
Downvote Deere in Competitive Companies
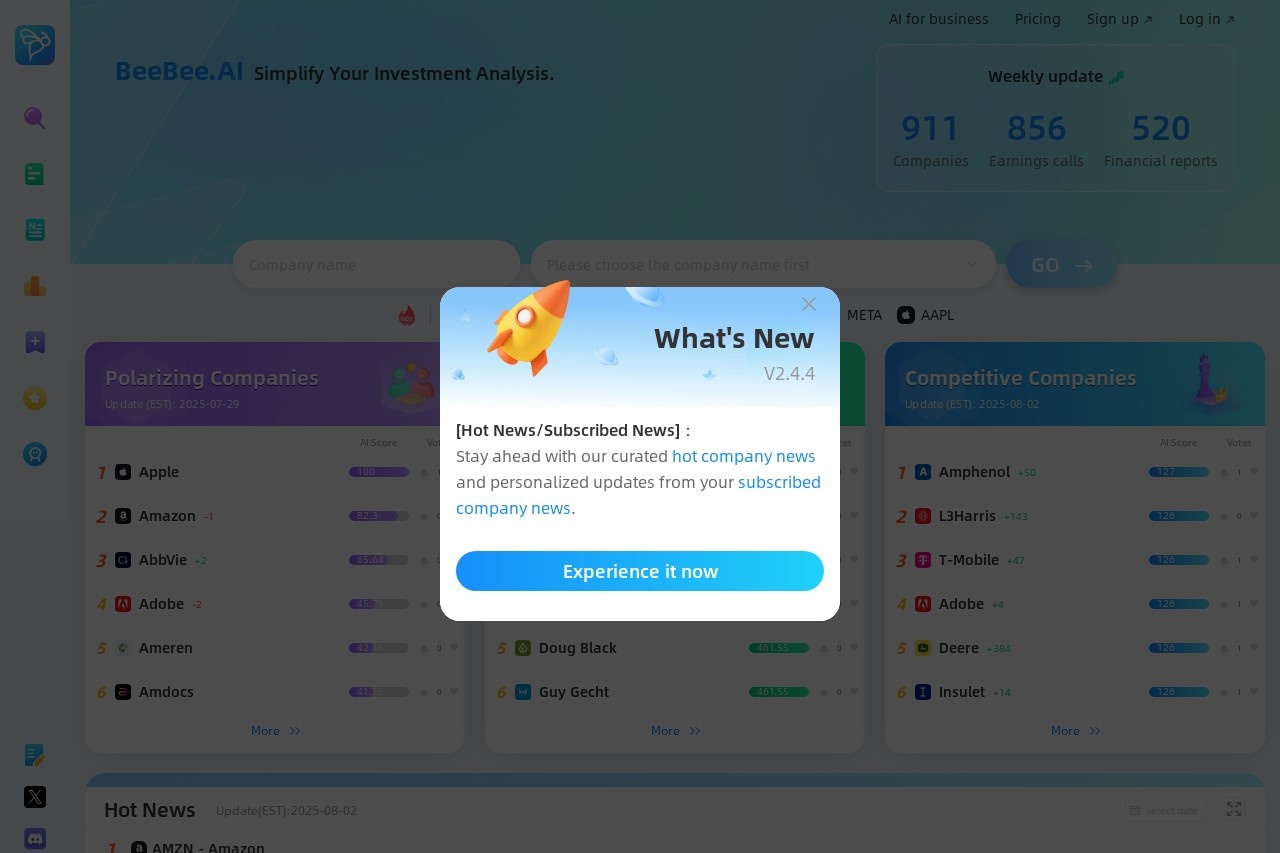point(1254,648)
